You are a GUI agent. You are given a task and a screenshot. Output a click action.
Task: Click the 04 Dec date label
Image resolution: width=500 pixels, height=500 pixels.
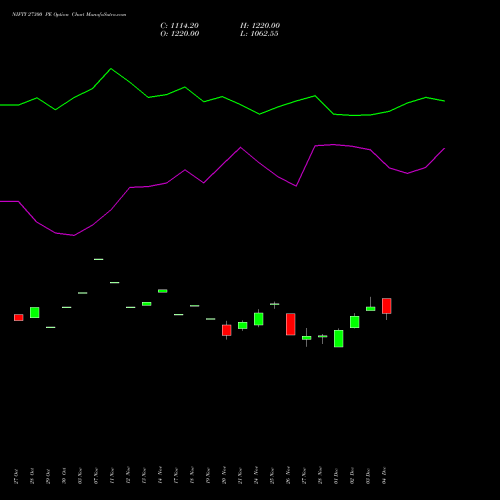tap(384, 476)
